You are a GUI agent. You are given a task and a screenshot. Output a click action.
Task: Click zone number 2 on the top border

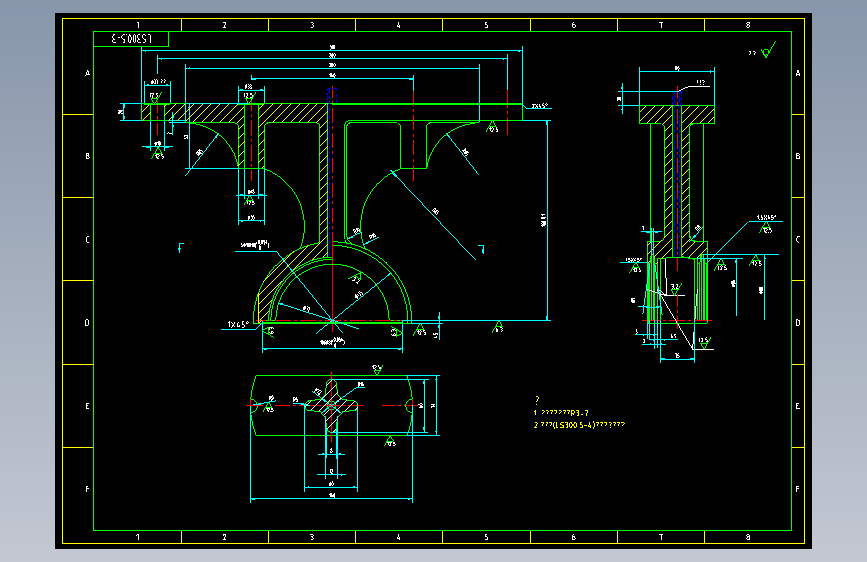click(224, 25)
